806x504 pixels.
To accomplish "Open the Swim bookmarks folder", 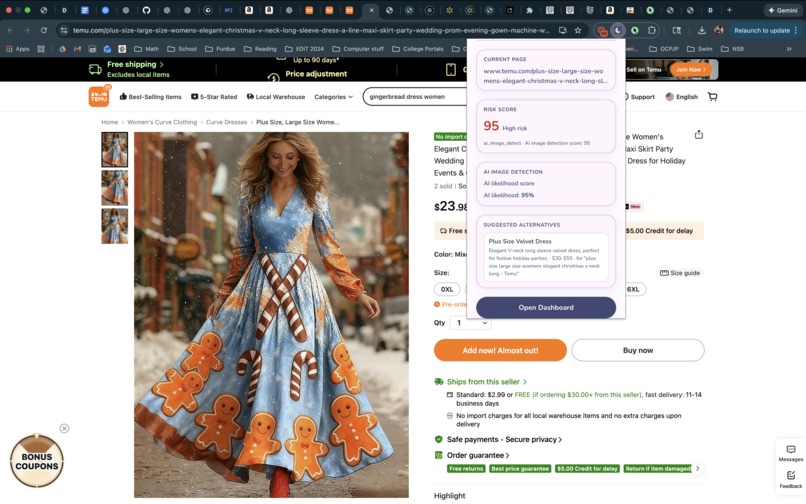I will 700,49.
